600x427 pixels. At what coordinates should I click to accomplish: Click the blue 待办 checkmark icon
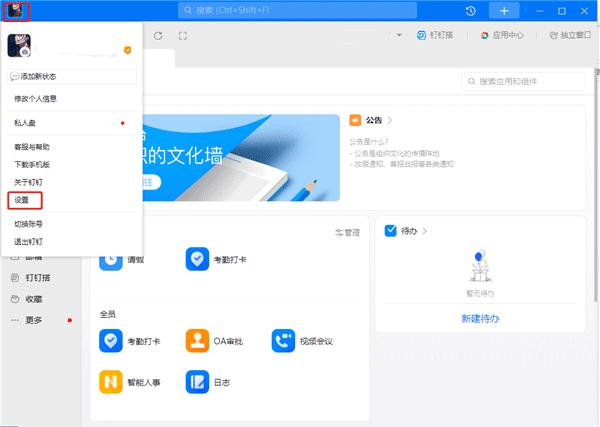pos(390,231)
